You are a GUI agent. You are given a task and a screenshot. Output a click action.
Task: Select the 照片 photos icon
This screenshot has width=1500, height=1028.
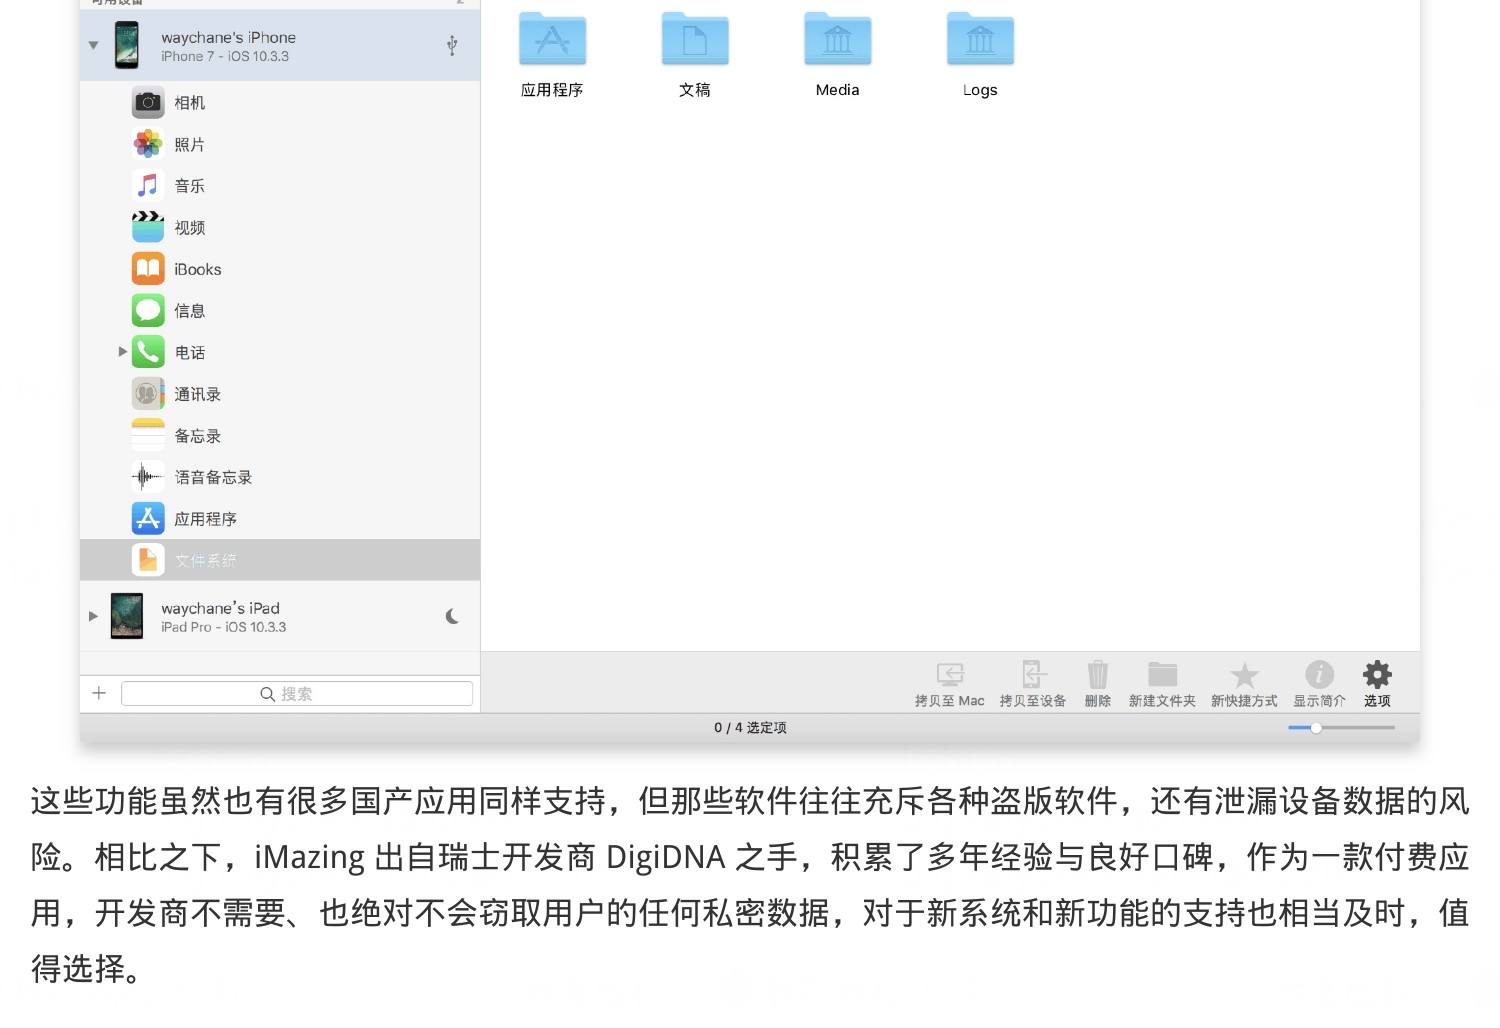[x=148, y=144]
